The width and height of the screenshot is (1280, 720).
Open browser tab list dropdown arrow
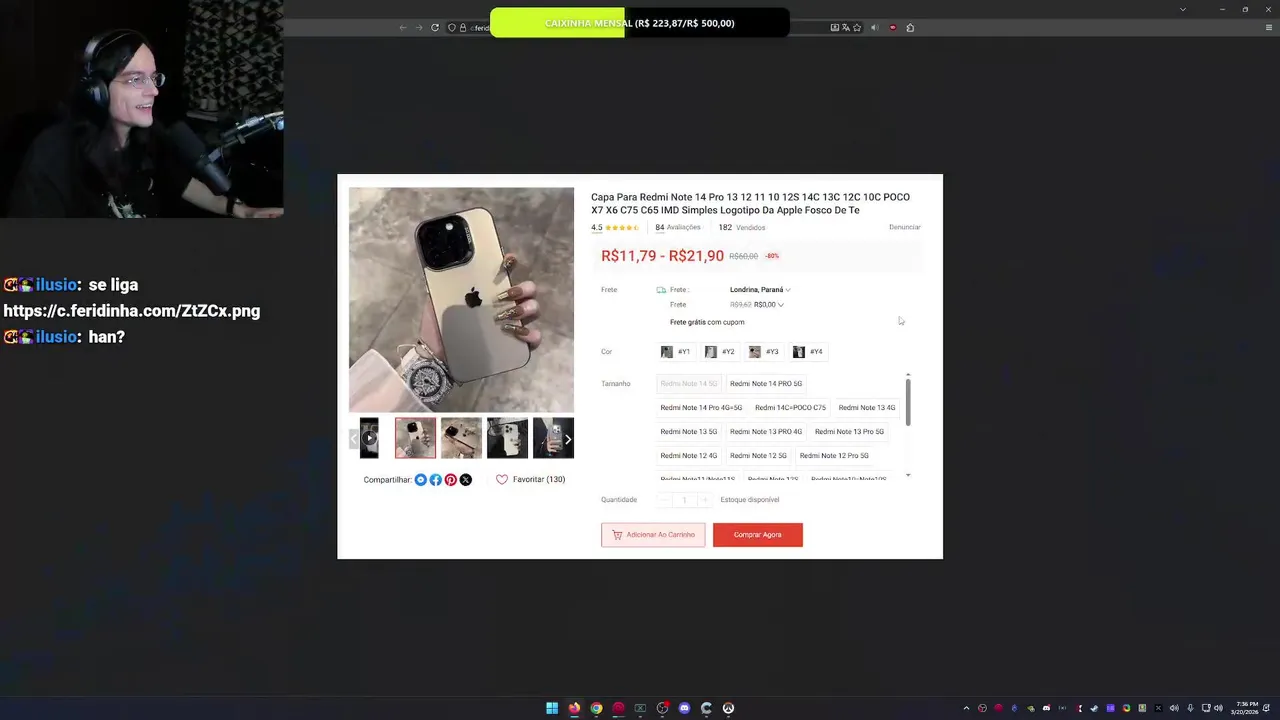coord(1183,9)
